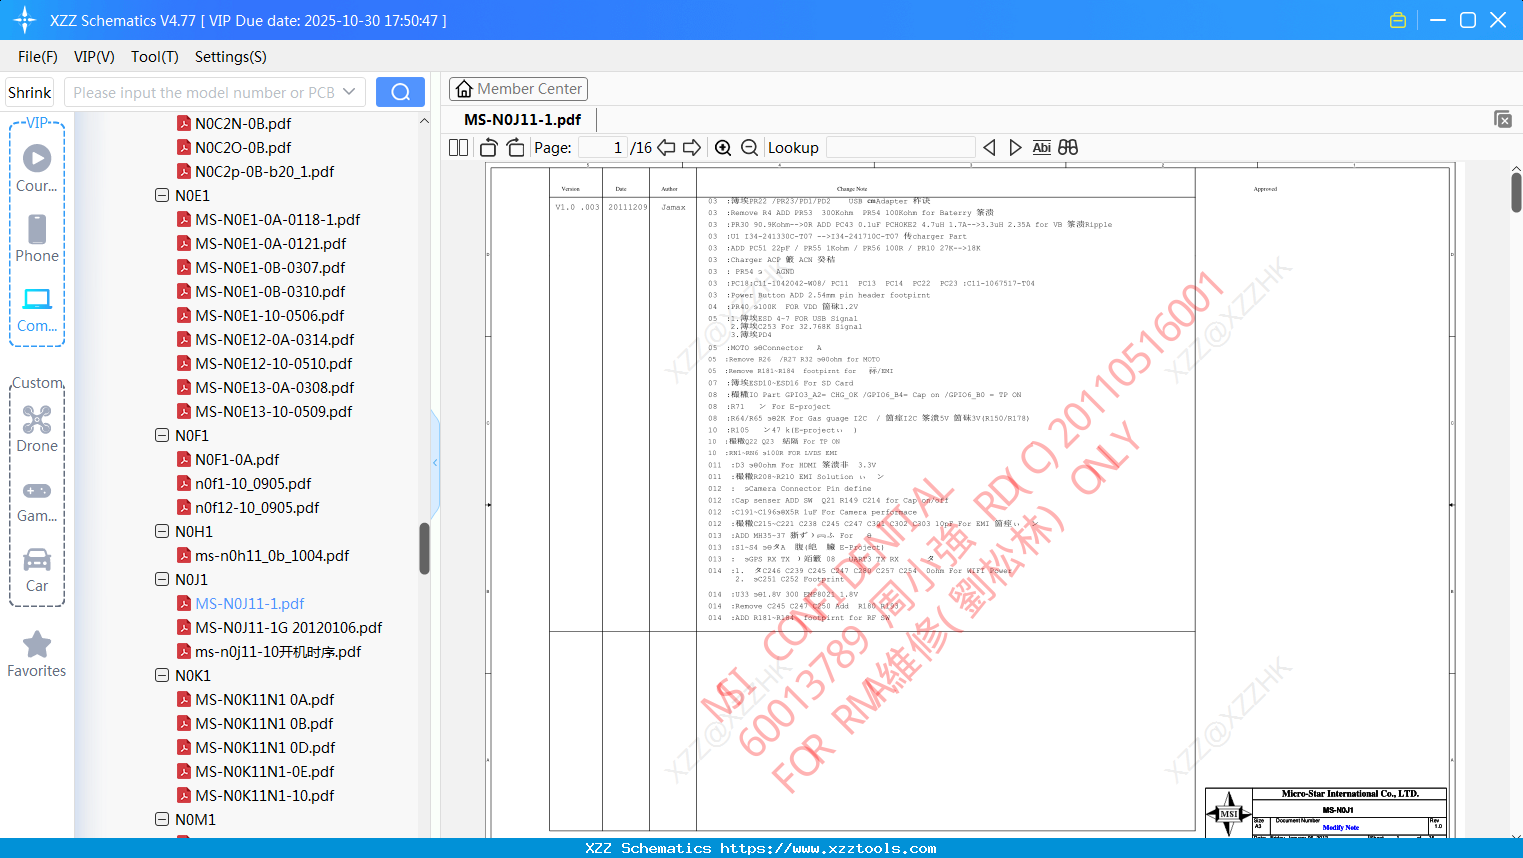Open the Courses sidebar icon
The width and height of the screenshot is (1523, 858).
pos(37,168)
